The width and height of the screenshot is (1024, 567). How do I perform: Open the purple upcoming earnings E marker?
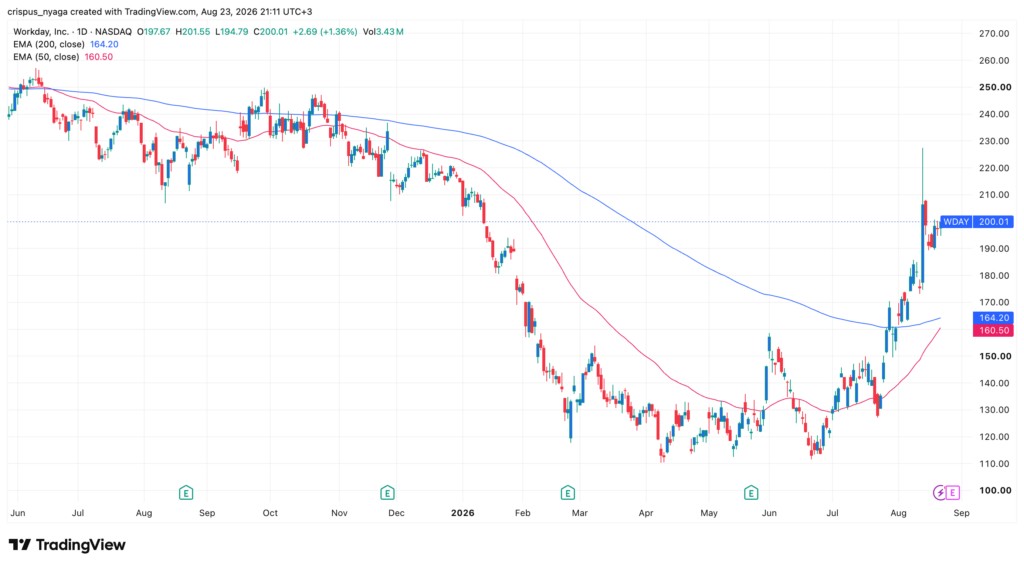point(953,493)
